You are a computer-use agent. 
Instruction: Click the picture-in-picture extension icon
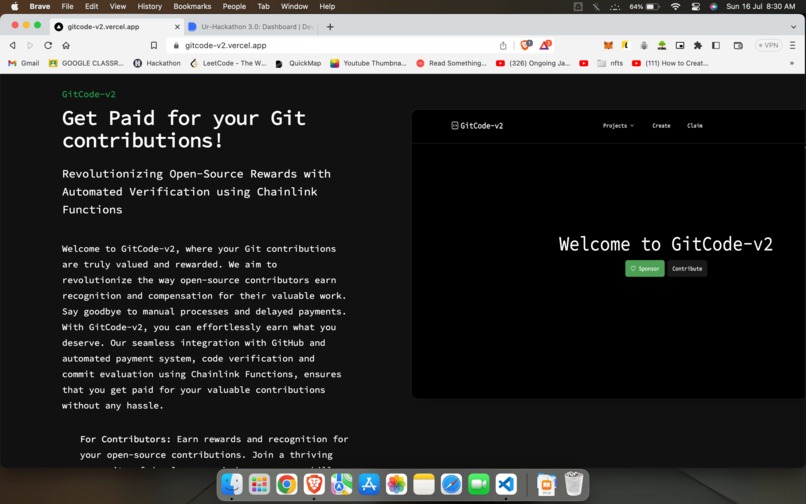[x=680, y=45]
